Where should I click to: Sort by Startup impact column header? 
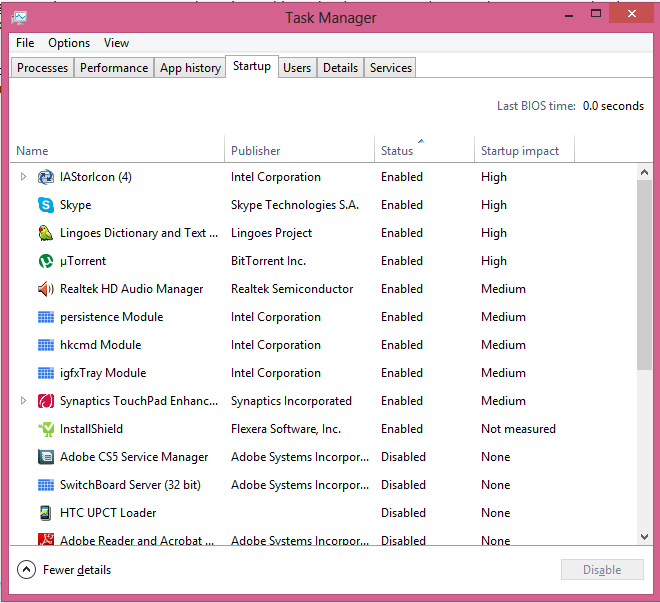(520, 151)
